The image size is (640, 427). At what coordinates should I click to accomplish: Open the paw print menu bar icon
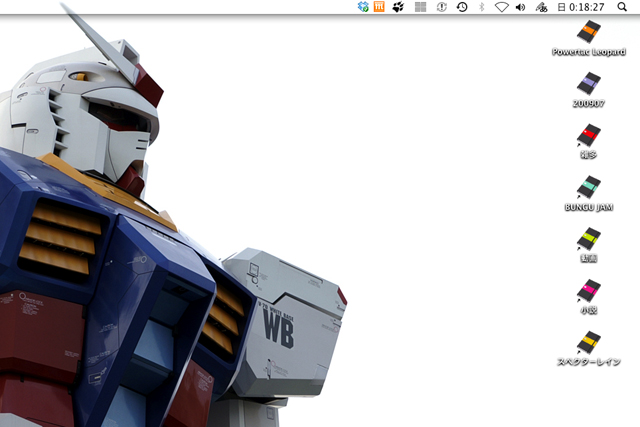pos(398,7)
